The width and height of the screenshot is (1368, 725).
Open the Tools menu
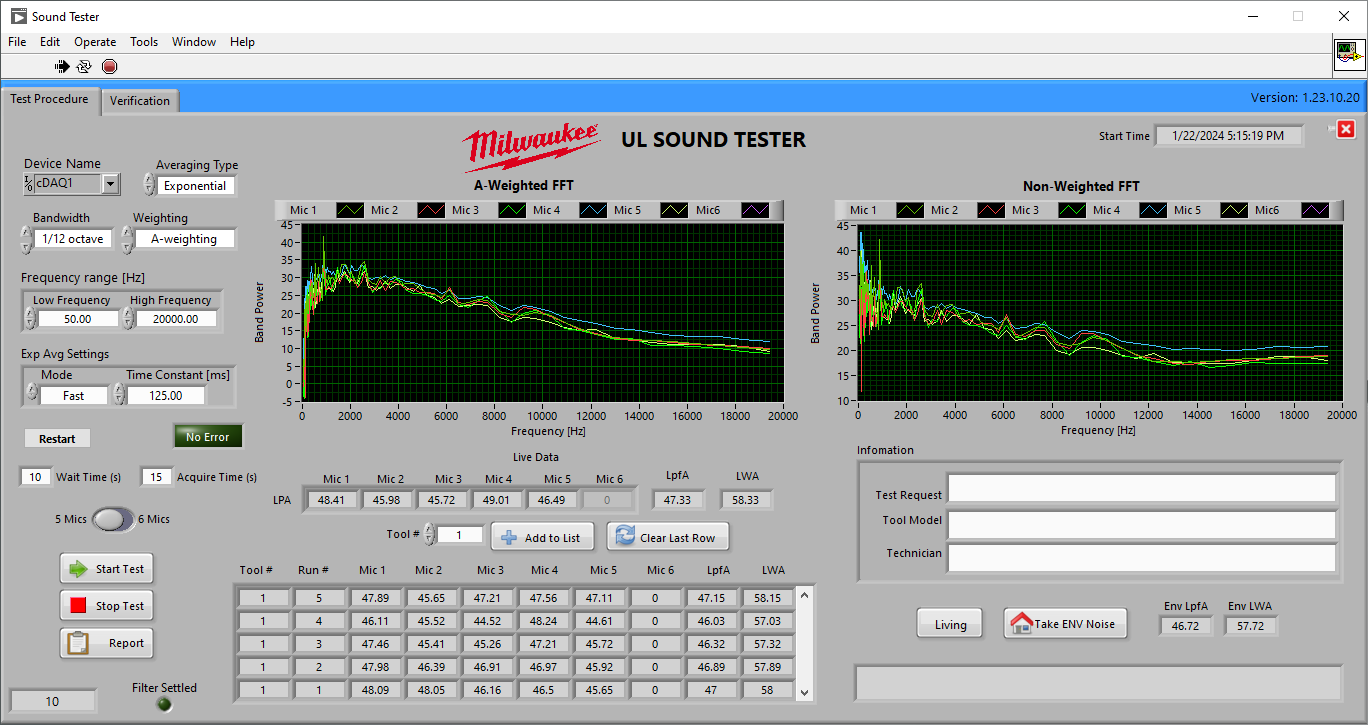(144, 42)
